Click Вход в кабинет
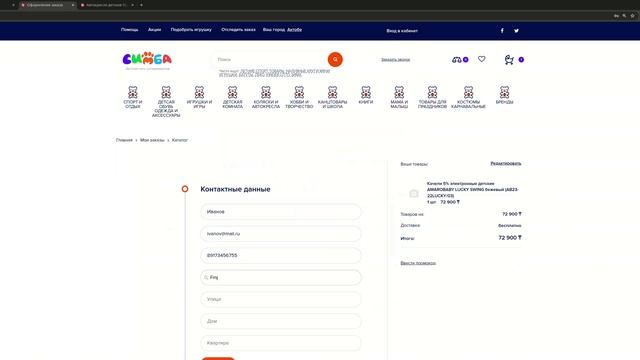Viewport: 640px width, 360px height. tap(402, 31)
